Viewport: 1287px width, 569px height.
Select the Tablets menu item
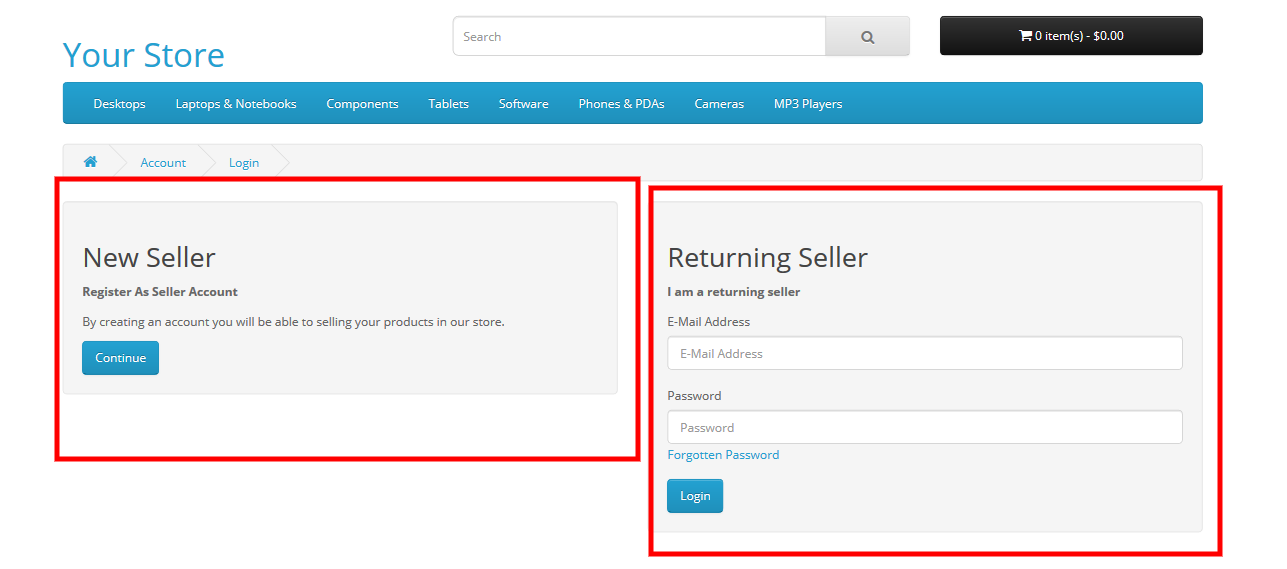click(x=449, y=104)
